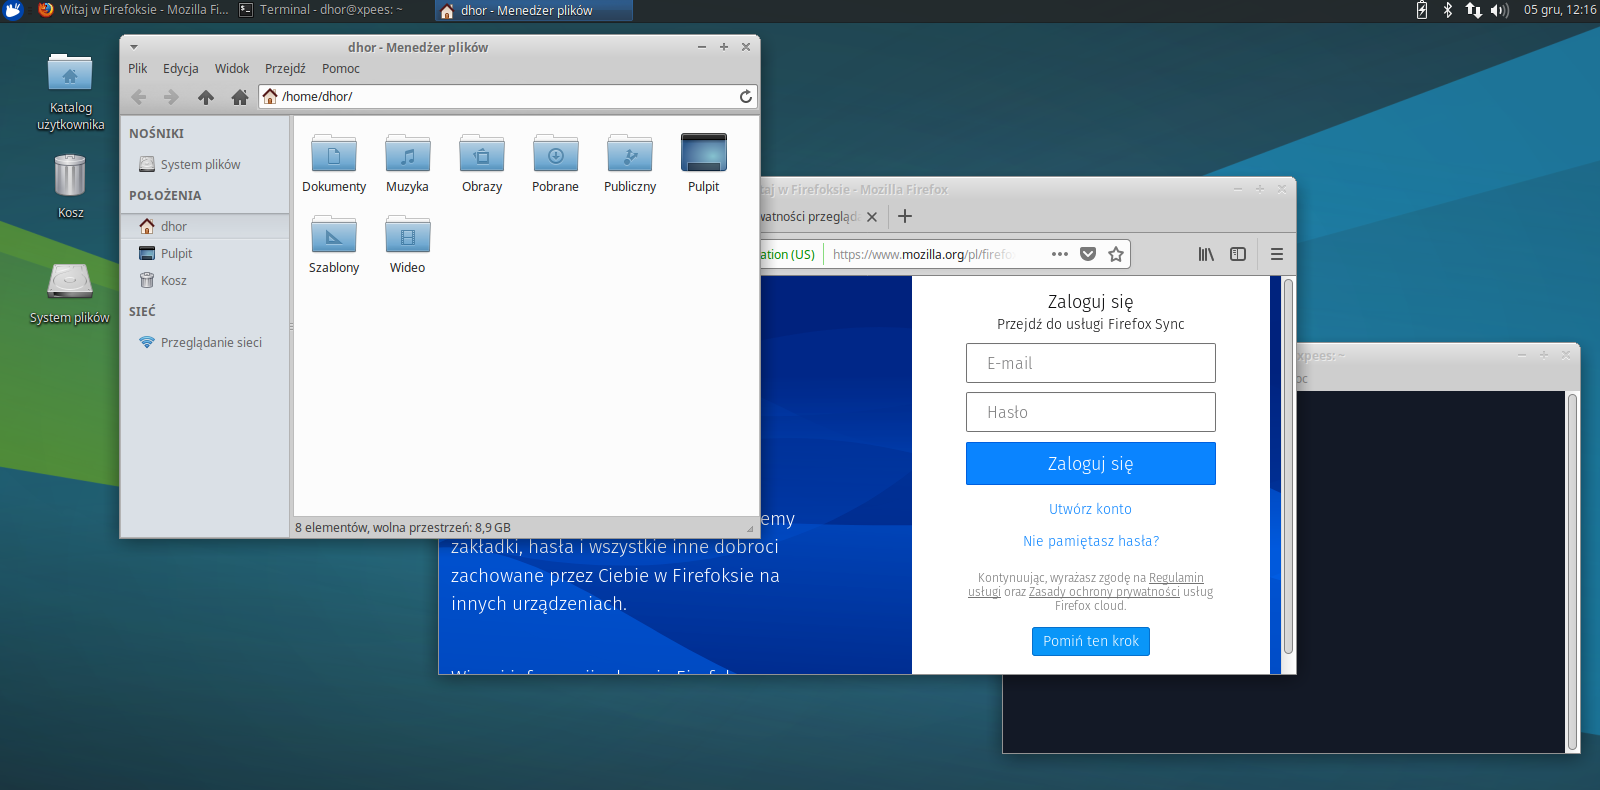Save page to Pocket in Firefox
Image resolution: width=1600 pixels, height=790 pixels.
pos(1088,254)
